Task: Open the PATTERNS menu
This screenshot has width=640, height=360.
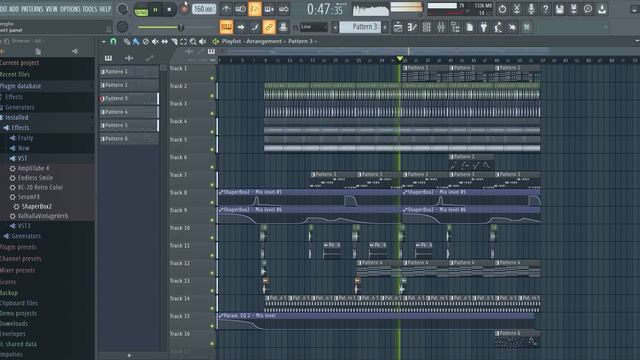Action: click(x=32, y=9)
